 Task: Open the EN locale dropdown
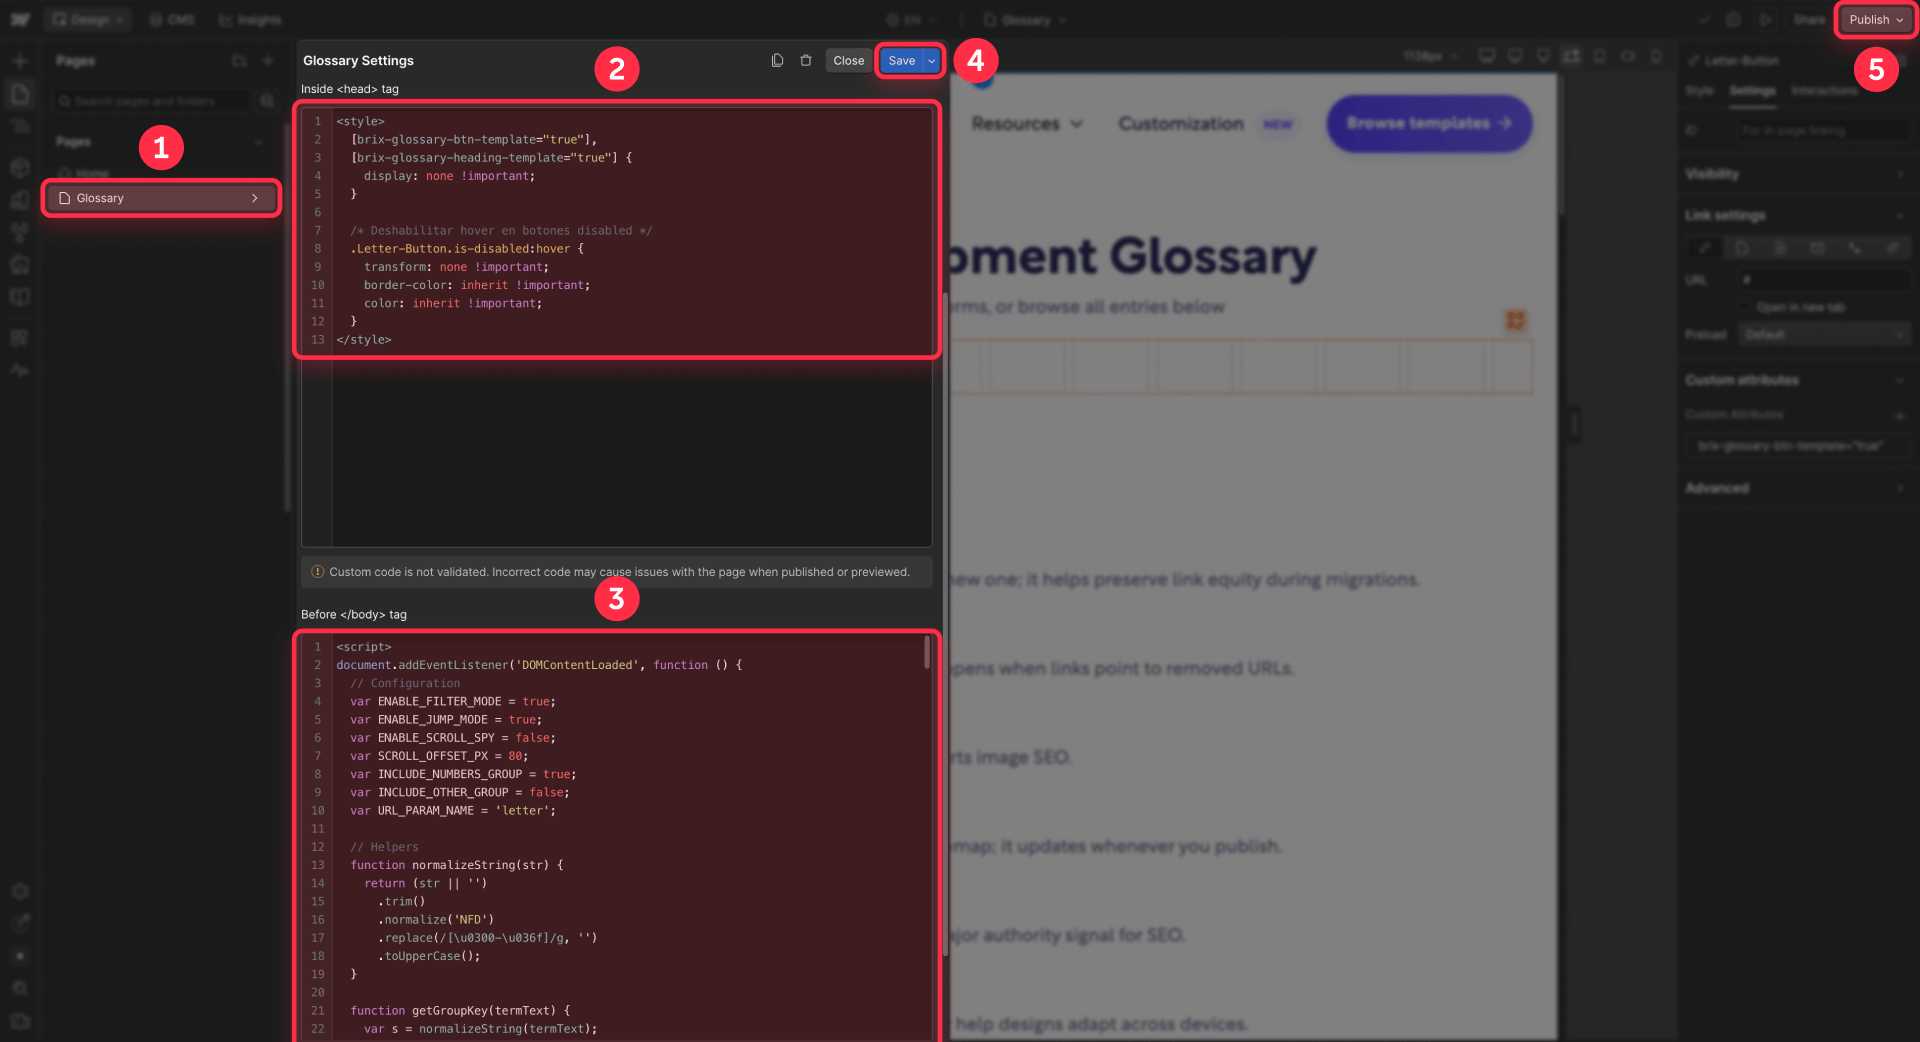point(910,19)
